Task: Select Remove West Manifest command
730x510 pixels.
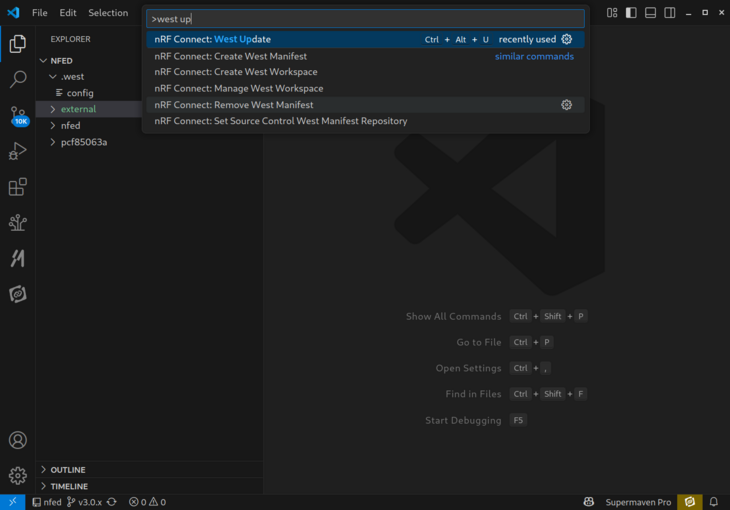Action: pos(365,105)
